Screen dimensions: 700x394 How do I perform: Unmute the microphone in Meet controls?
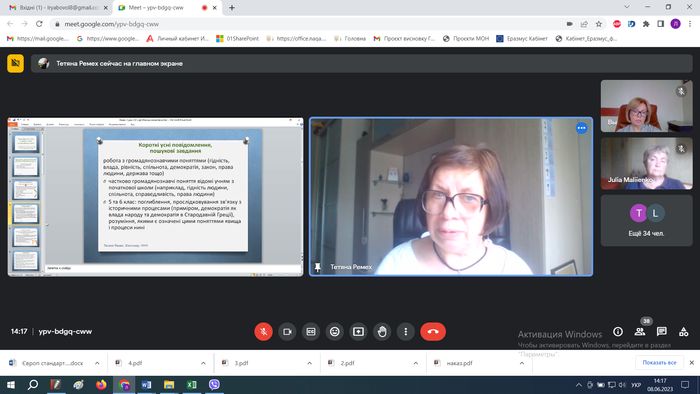click(263, 332)
